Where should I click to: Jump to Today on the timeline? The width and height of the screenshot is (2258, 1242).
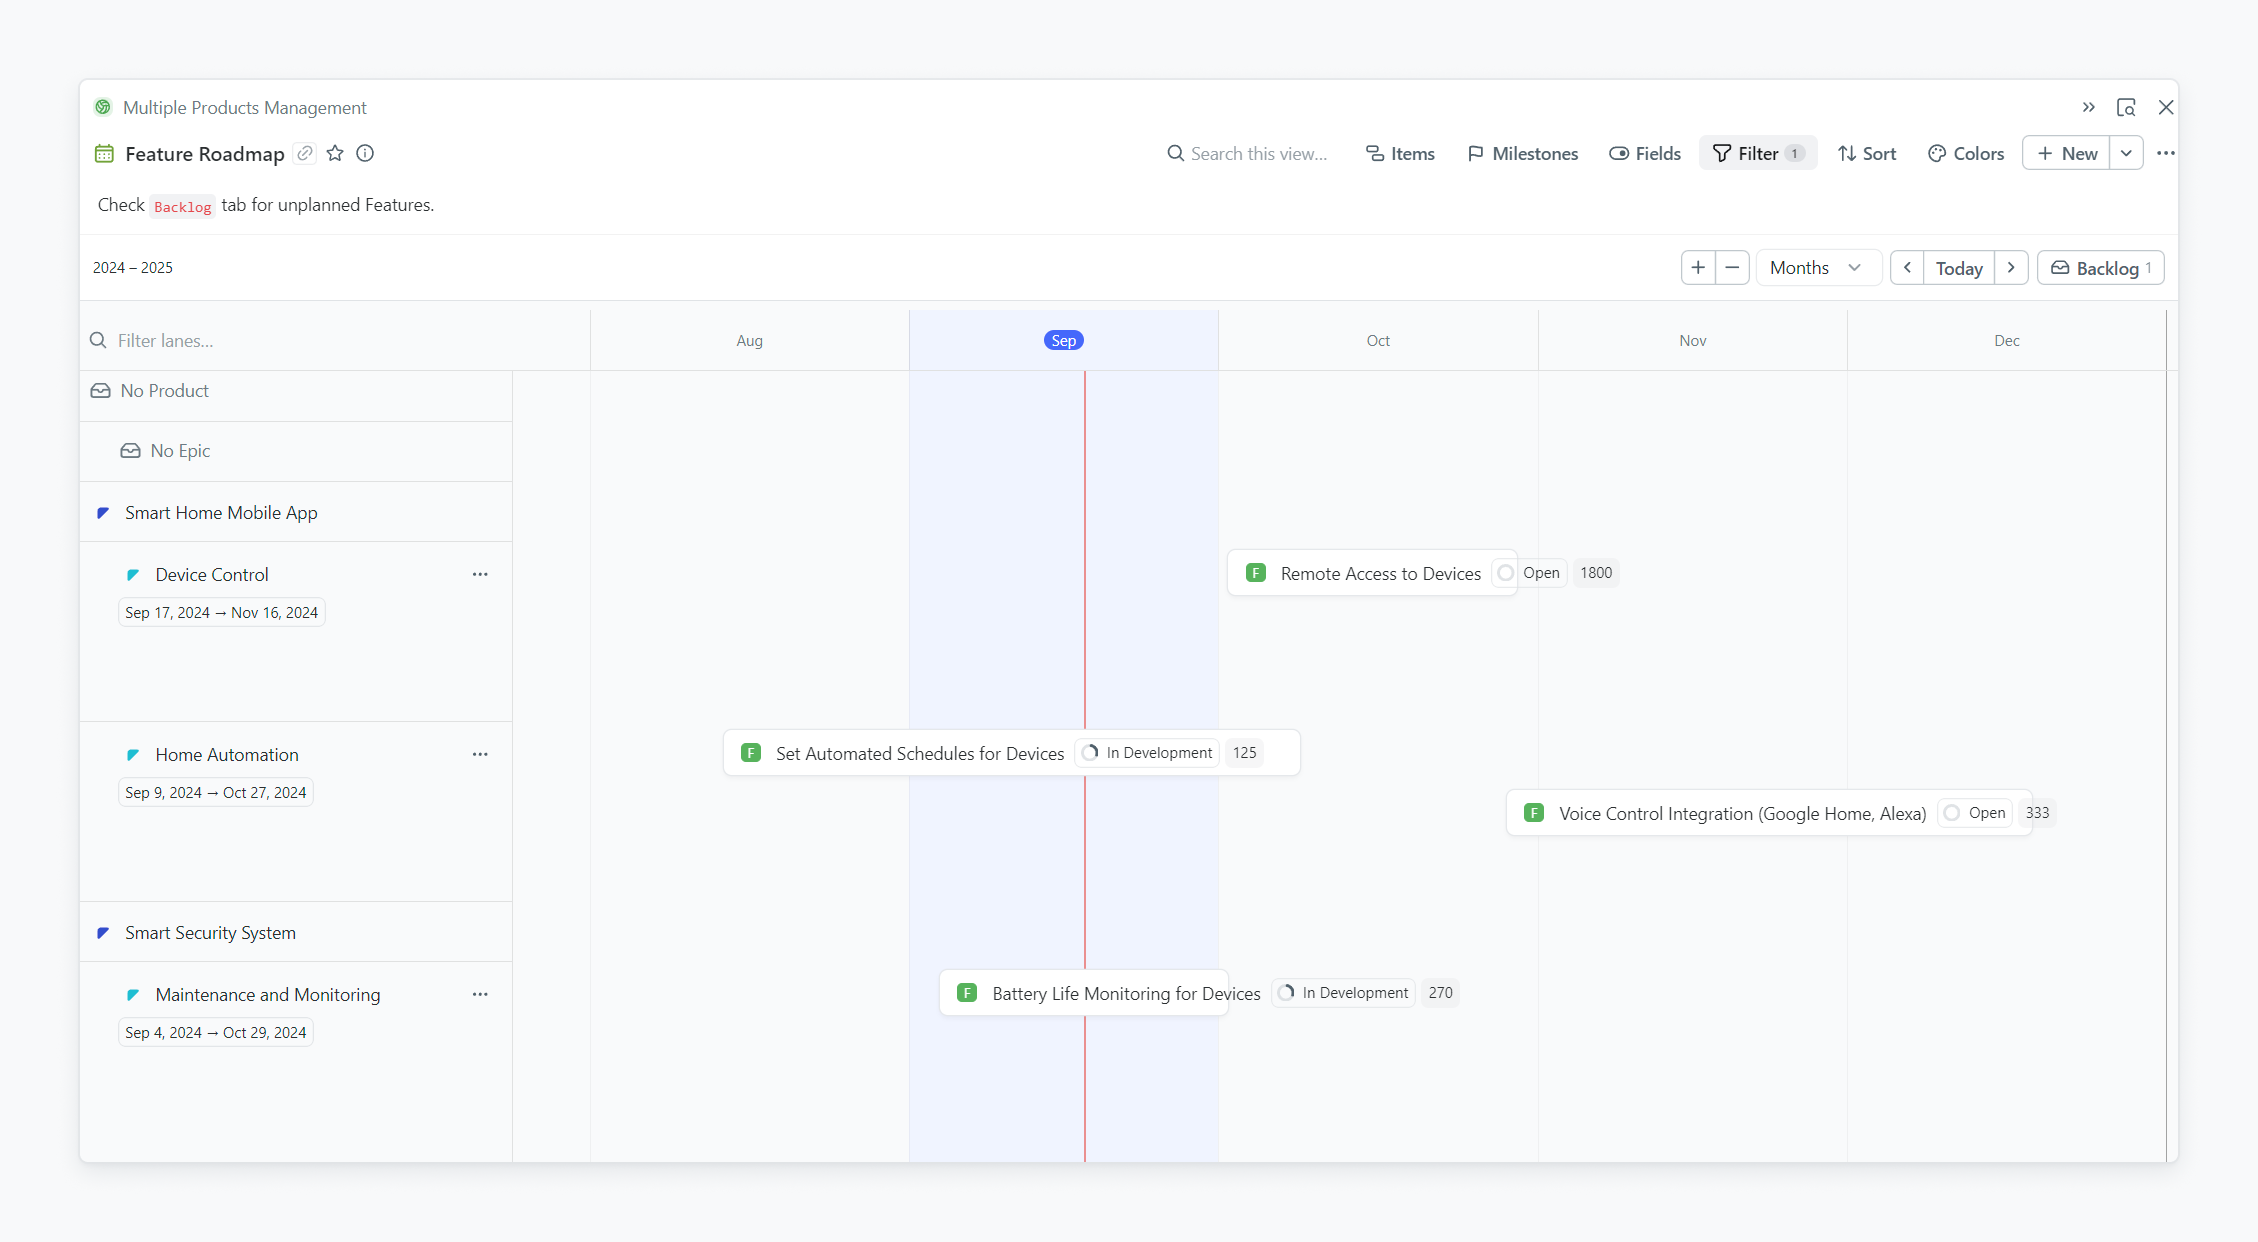[x=1958, y=267]
